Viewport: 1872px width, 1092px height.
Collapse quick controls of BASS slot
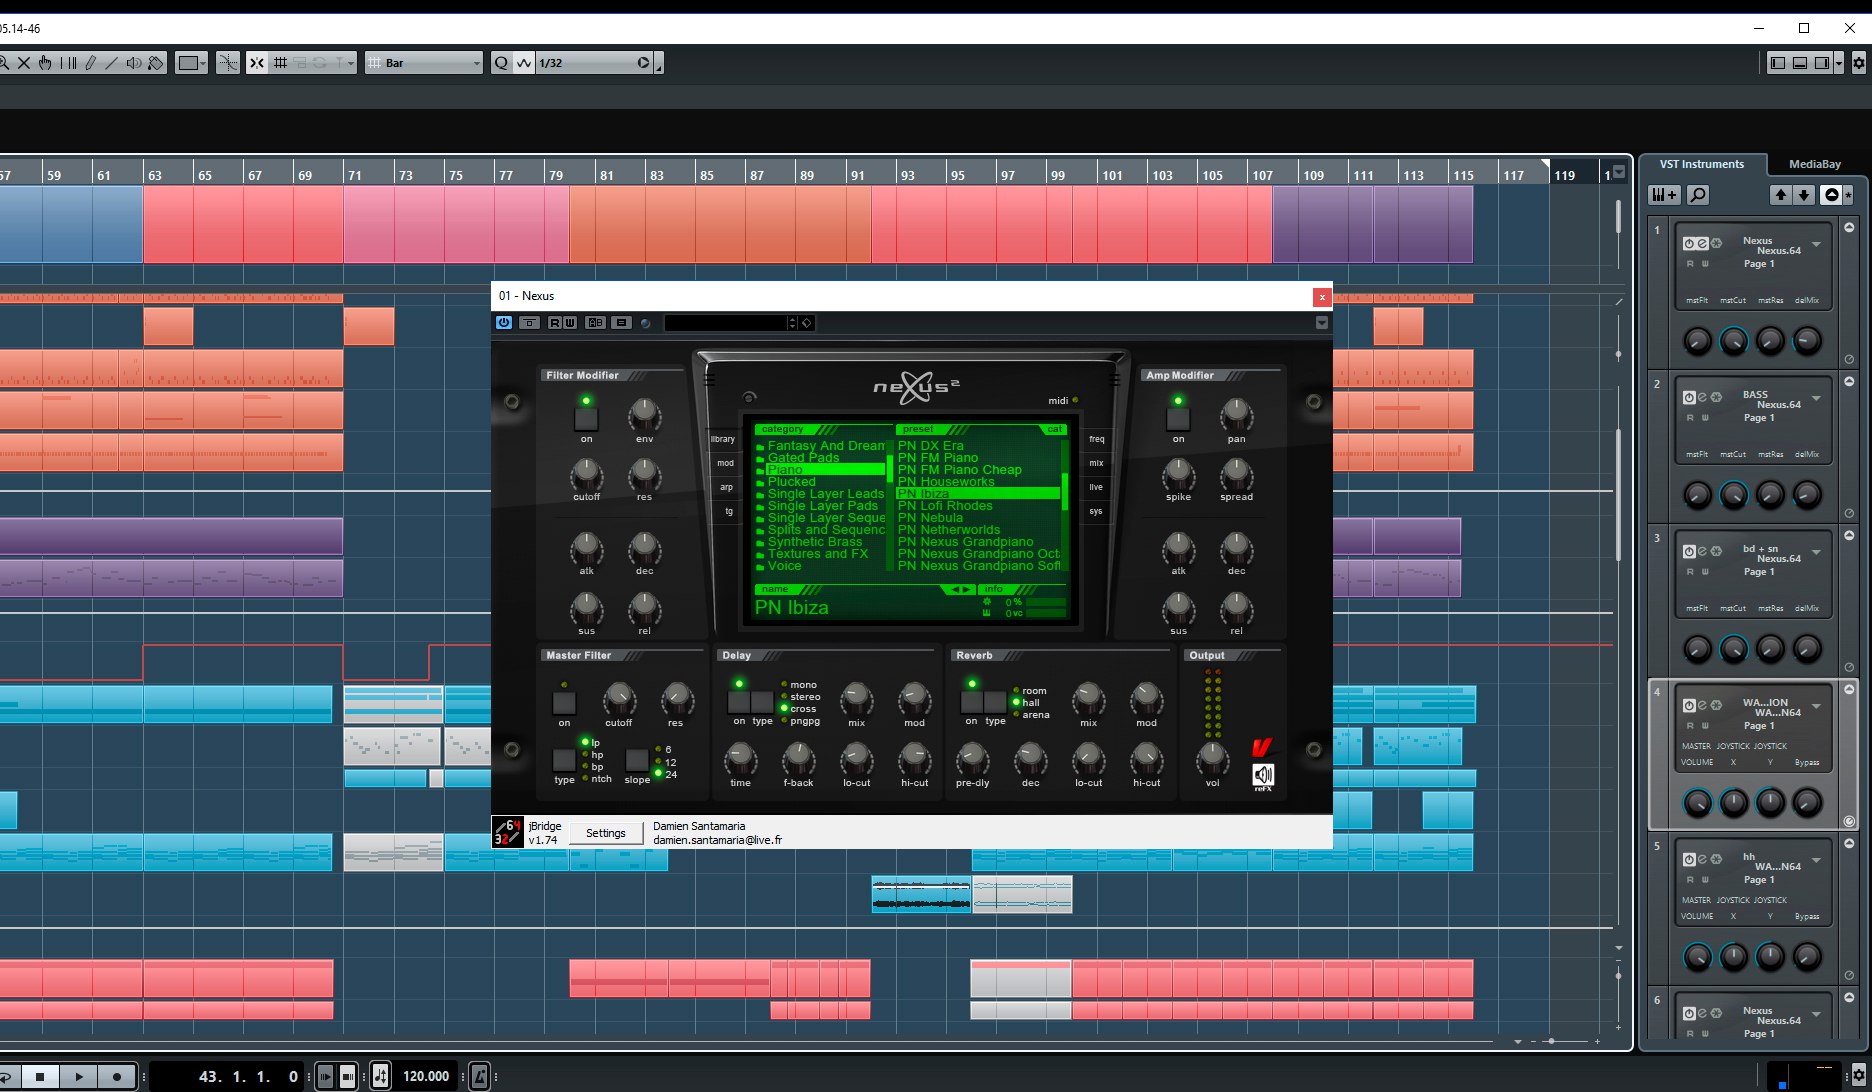(x=1849, y=382)
